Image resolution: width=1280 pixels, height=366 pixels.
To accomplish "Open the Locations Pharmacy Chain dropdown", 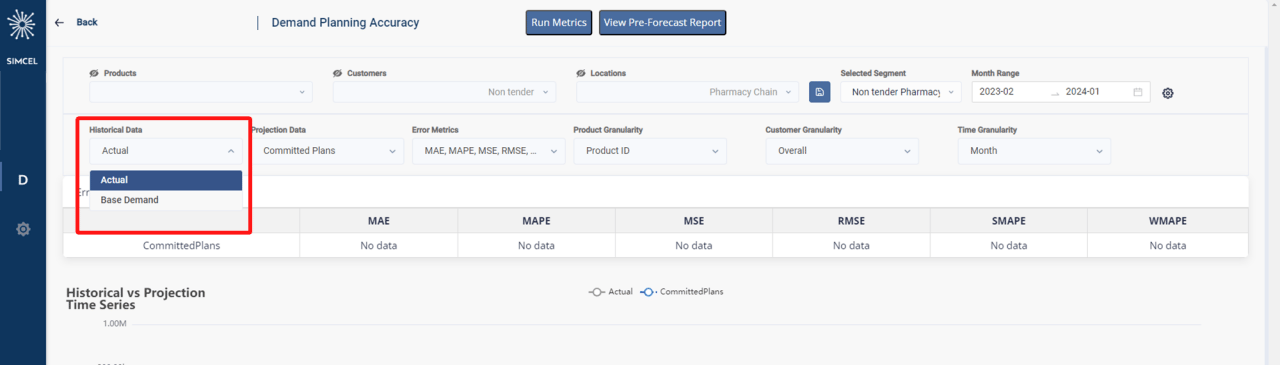I will (688, 92).
